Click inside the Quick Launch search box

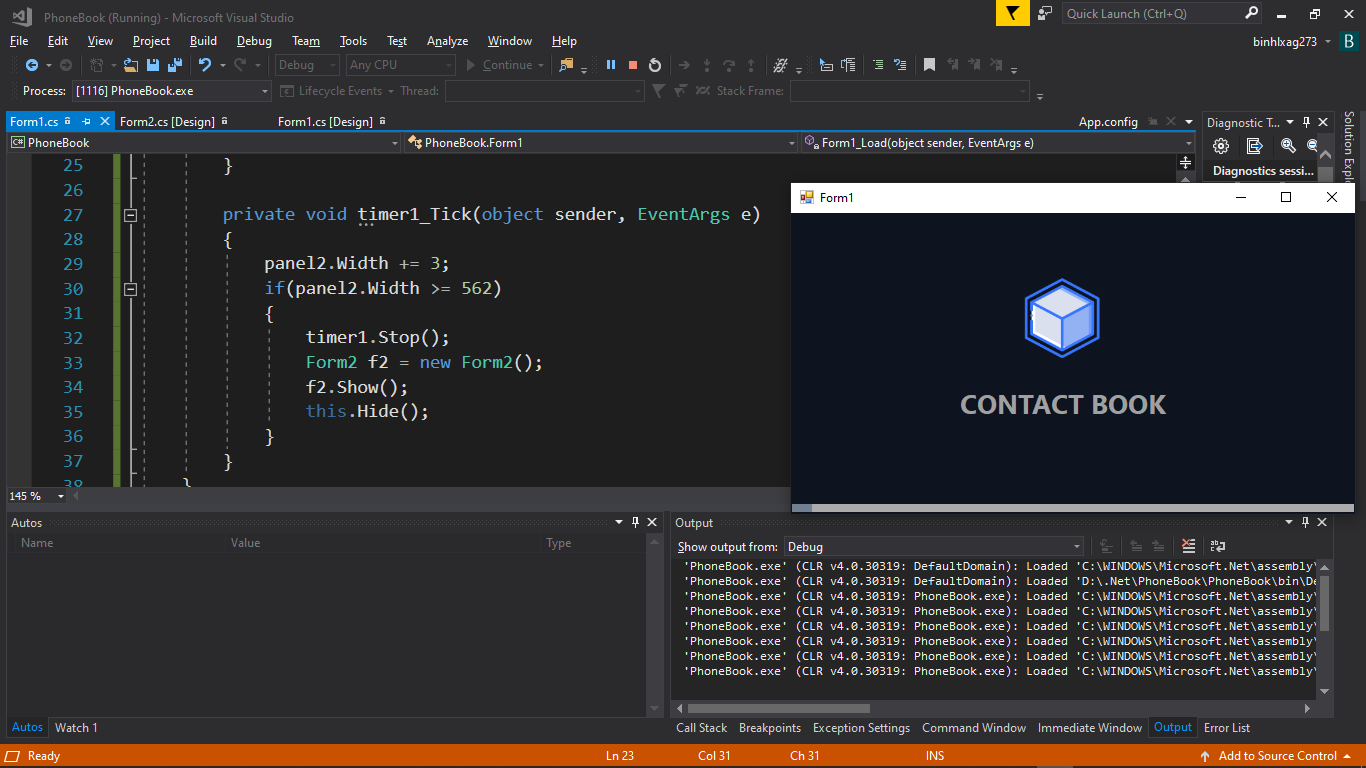pos(1150,14)
